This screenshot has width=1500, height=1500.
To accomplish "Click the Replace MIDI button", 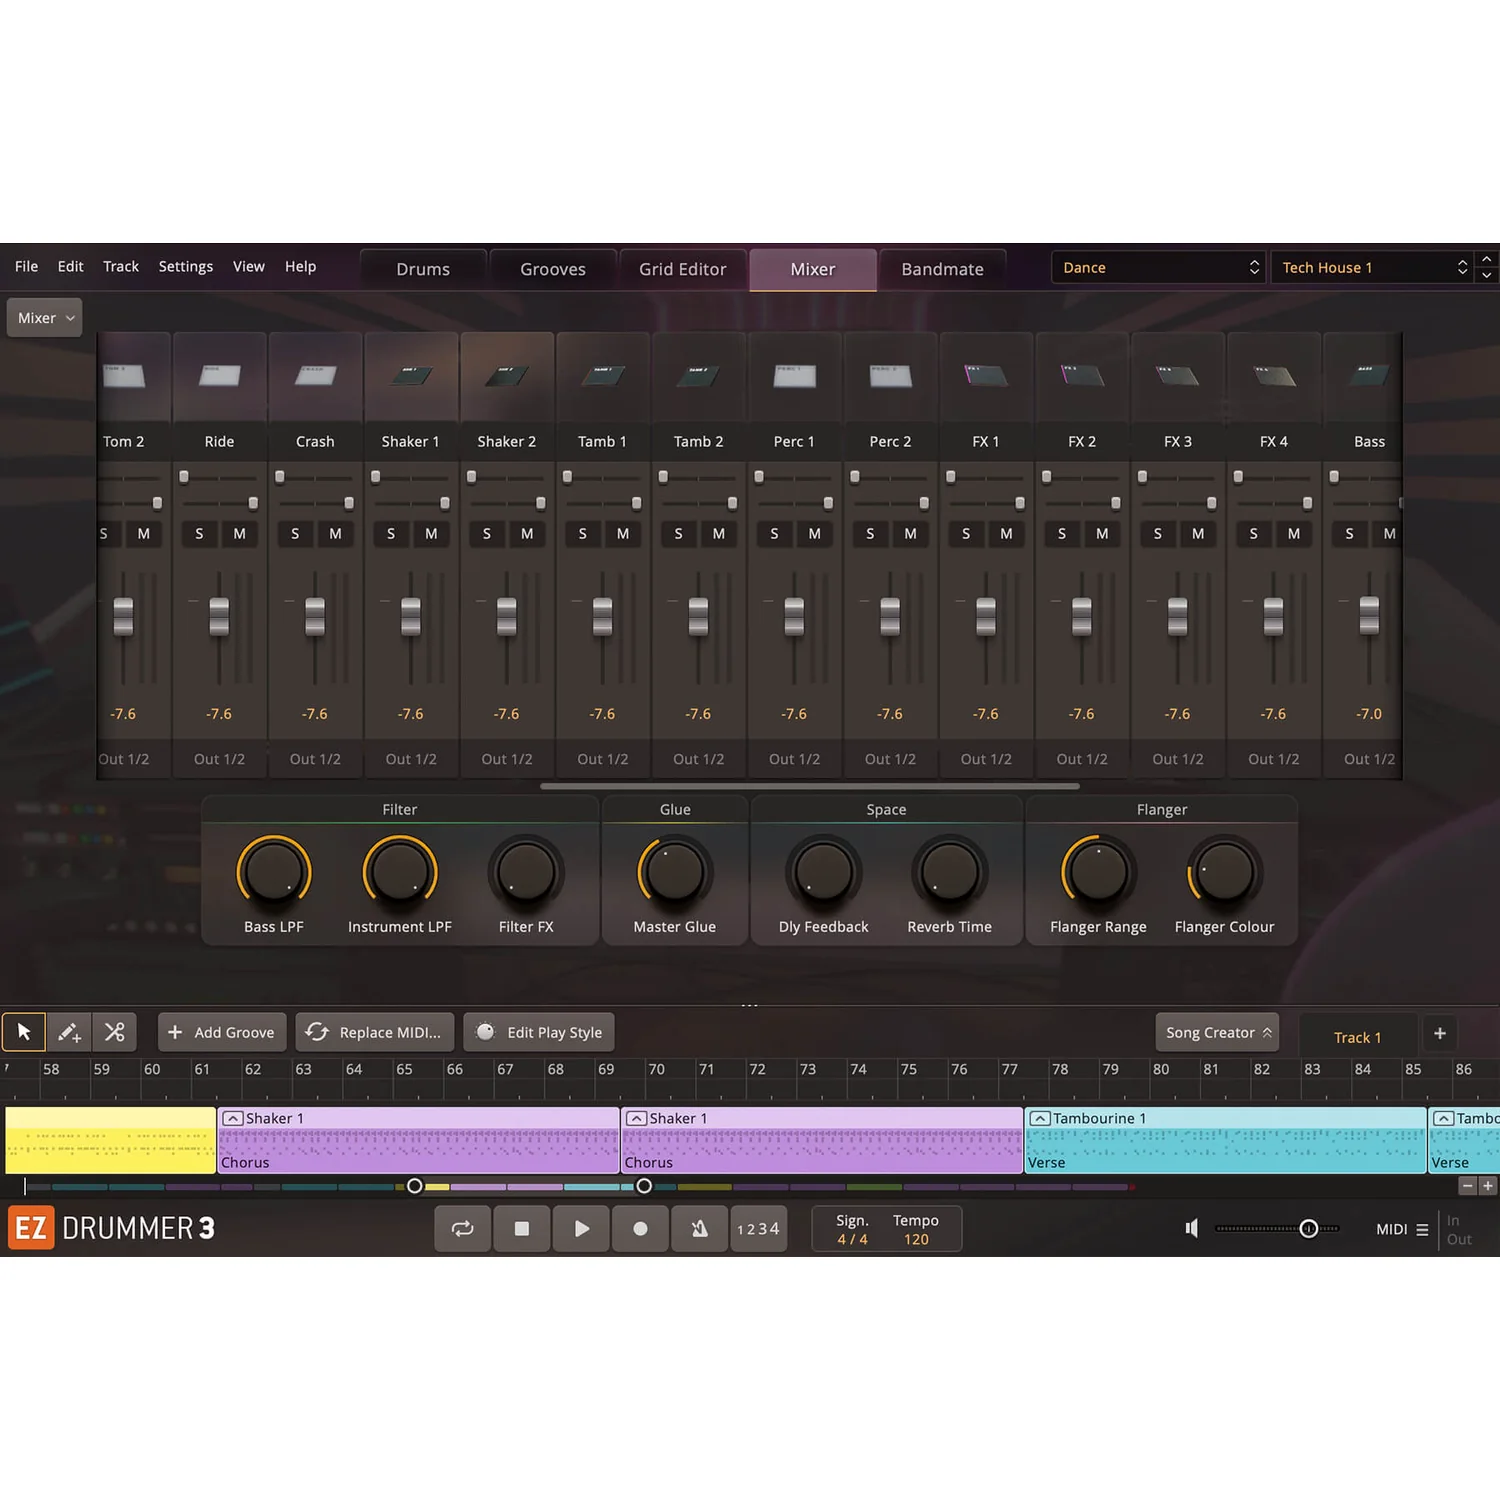I will coord(374,1032).
